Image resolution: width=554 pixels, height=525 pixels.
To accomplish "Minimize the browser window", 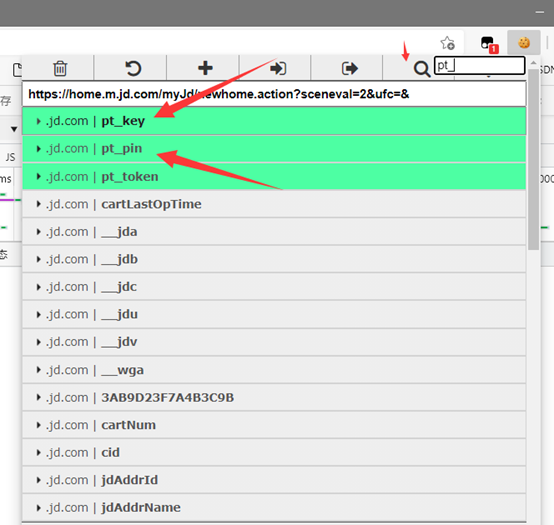I will point(540,12).
